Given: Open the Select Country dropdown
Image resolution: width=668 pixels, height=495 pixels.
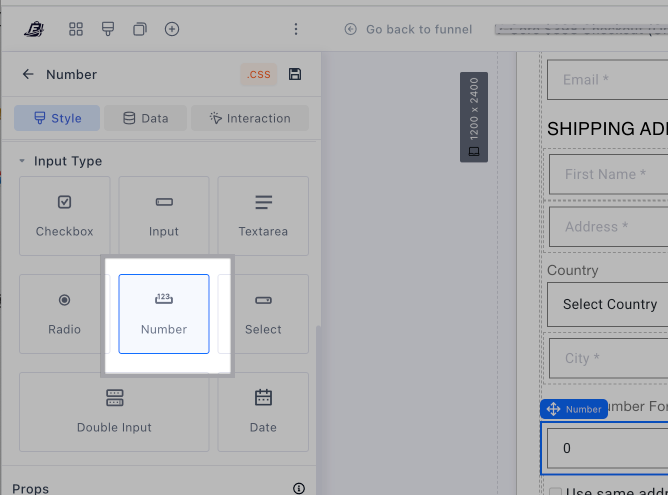Looking at the screenshot, I should pyautogui.click(x=607, y=304).
